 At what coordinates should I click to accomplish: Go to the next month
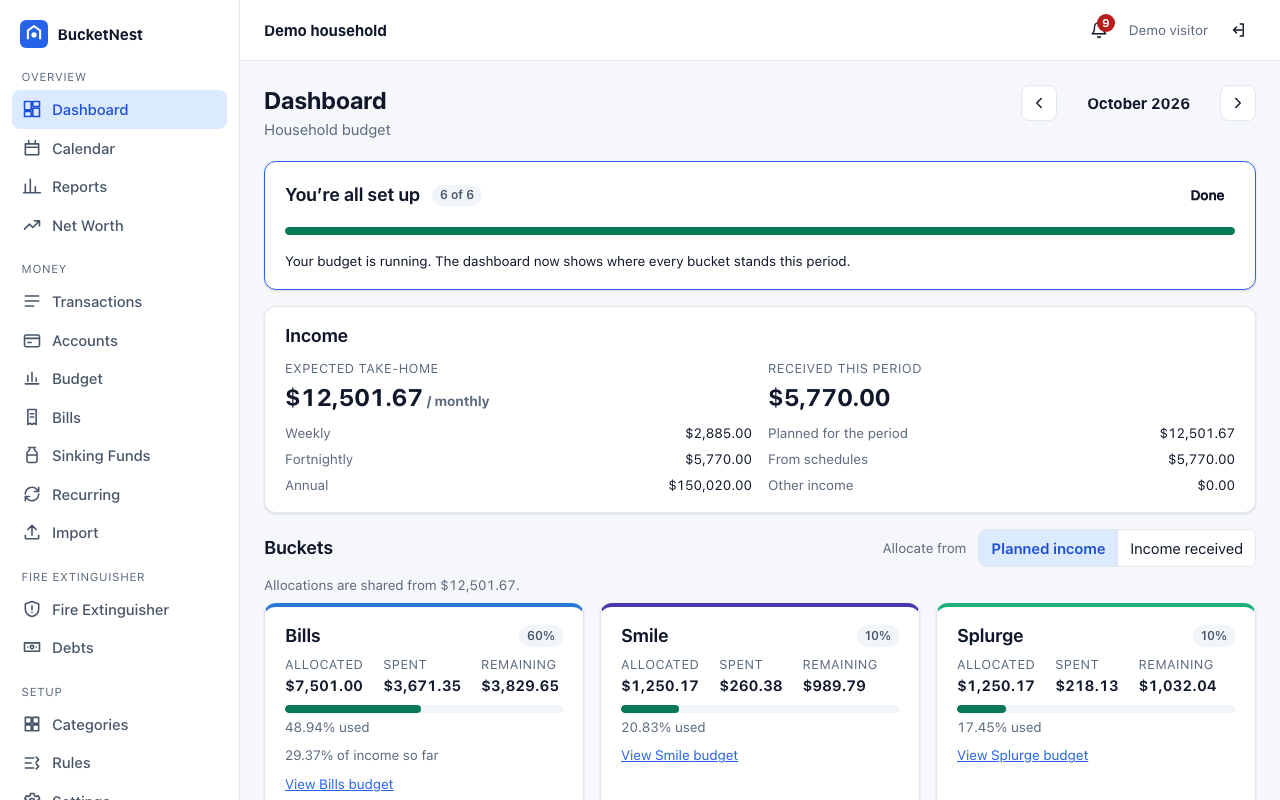[x=1238, y=103]
